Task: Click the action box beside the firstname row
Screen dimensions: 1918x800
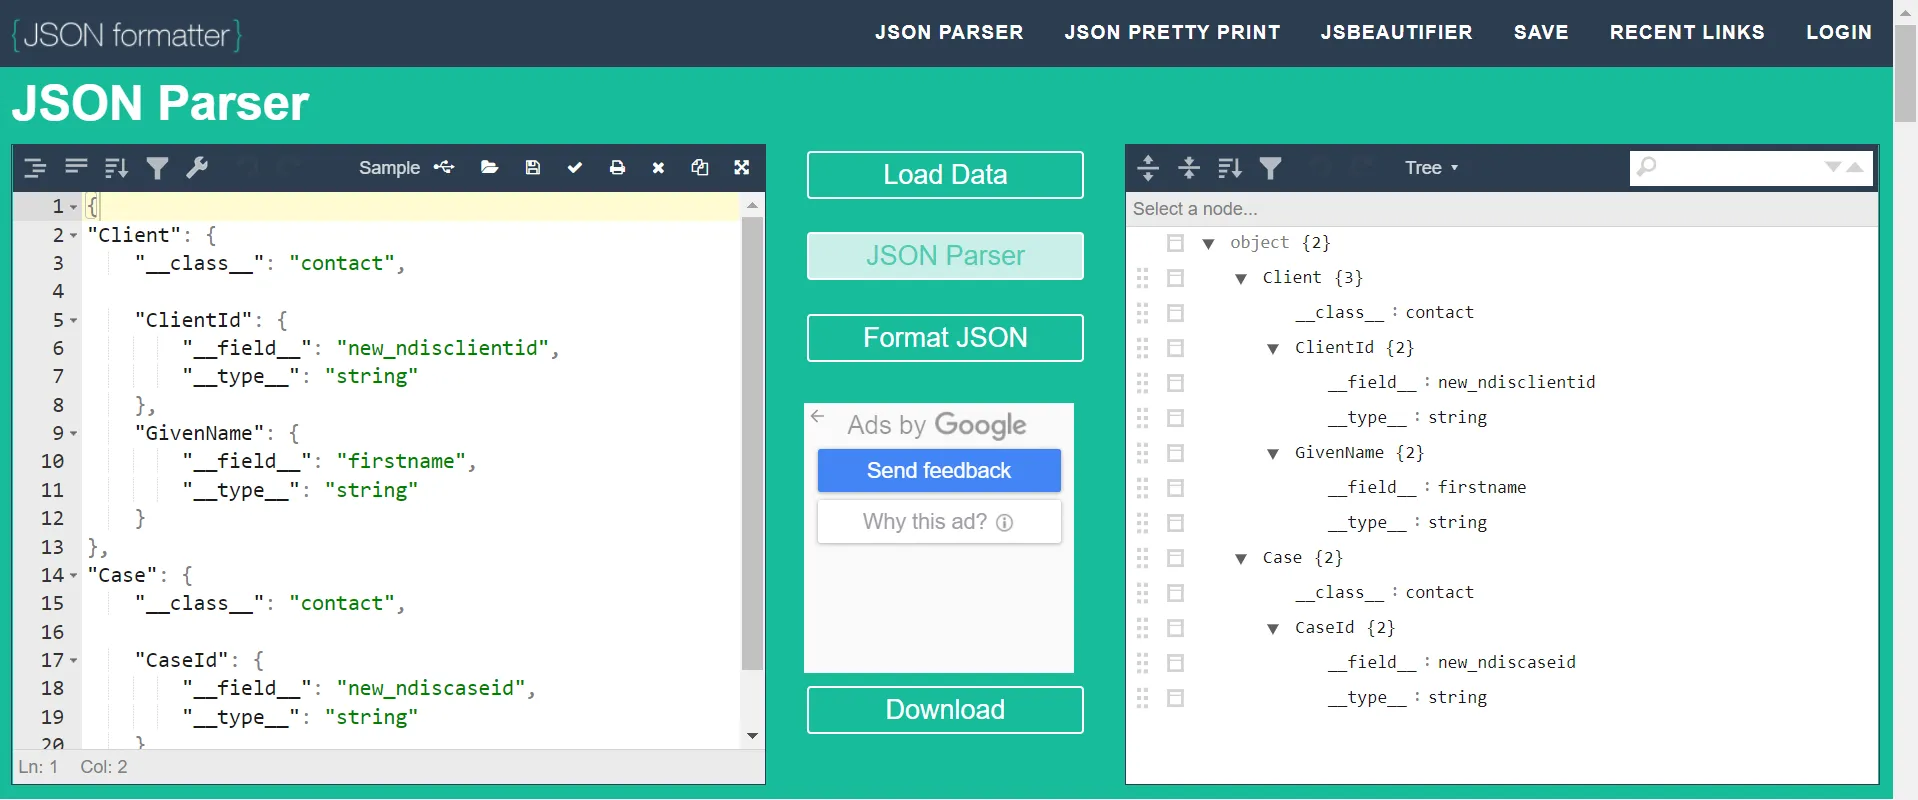Action: 1176,488
